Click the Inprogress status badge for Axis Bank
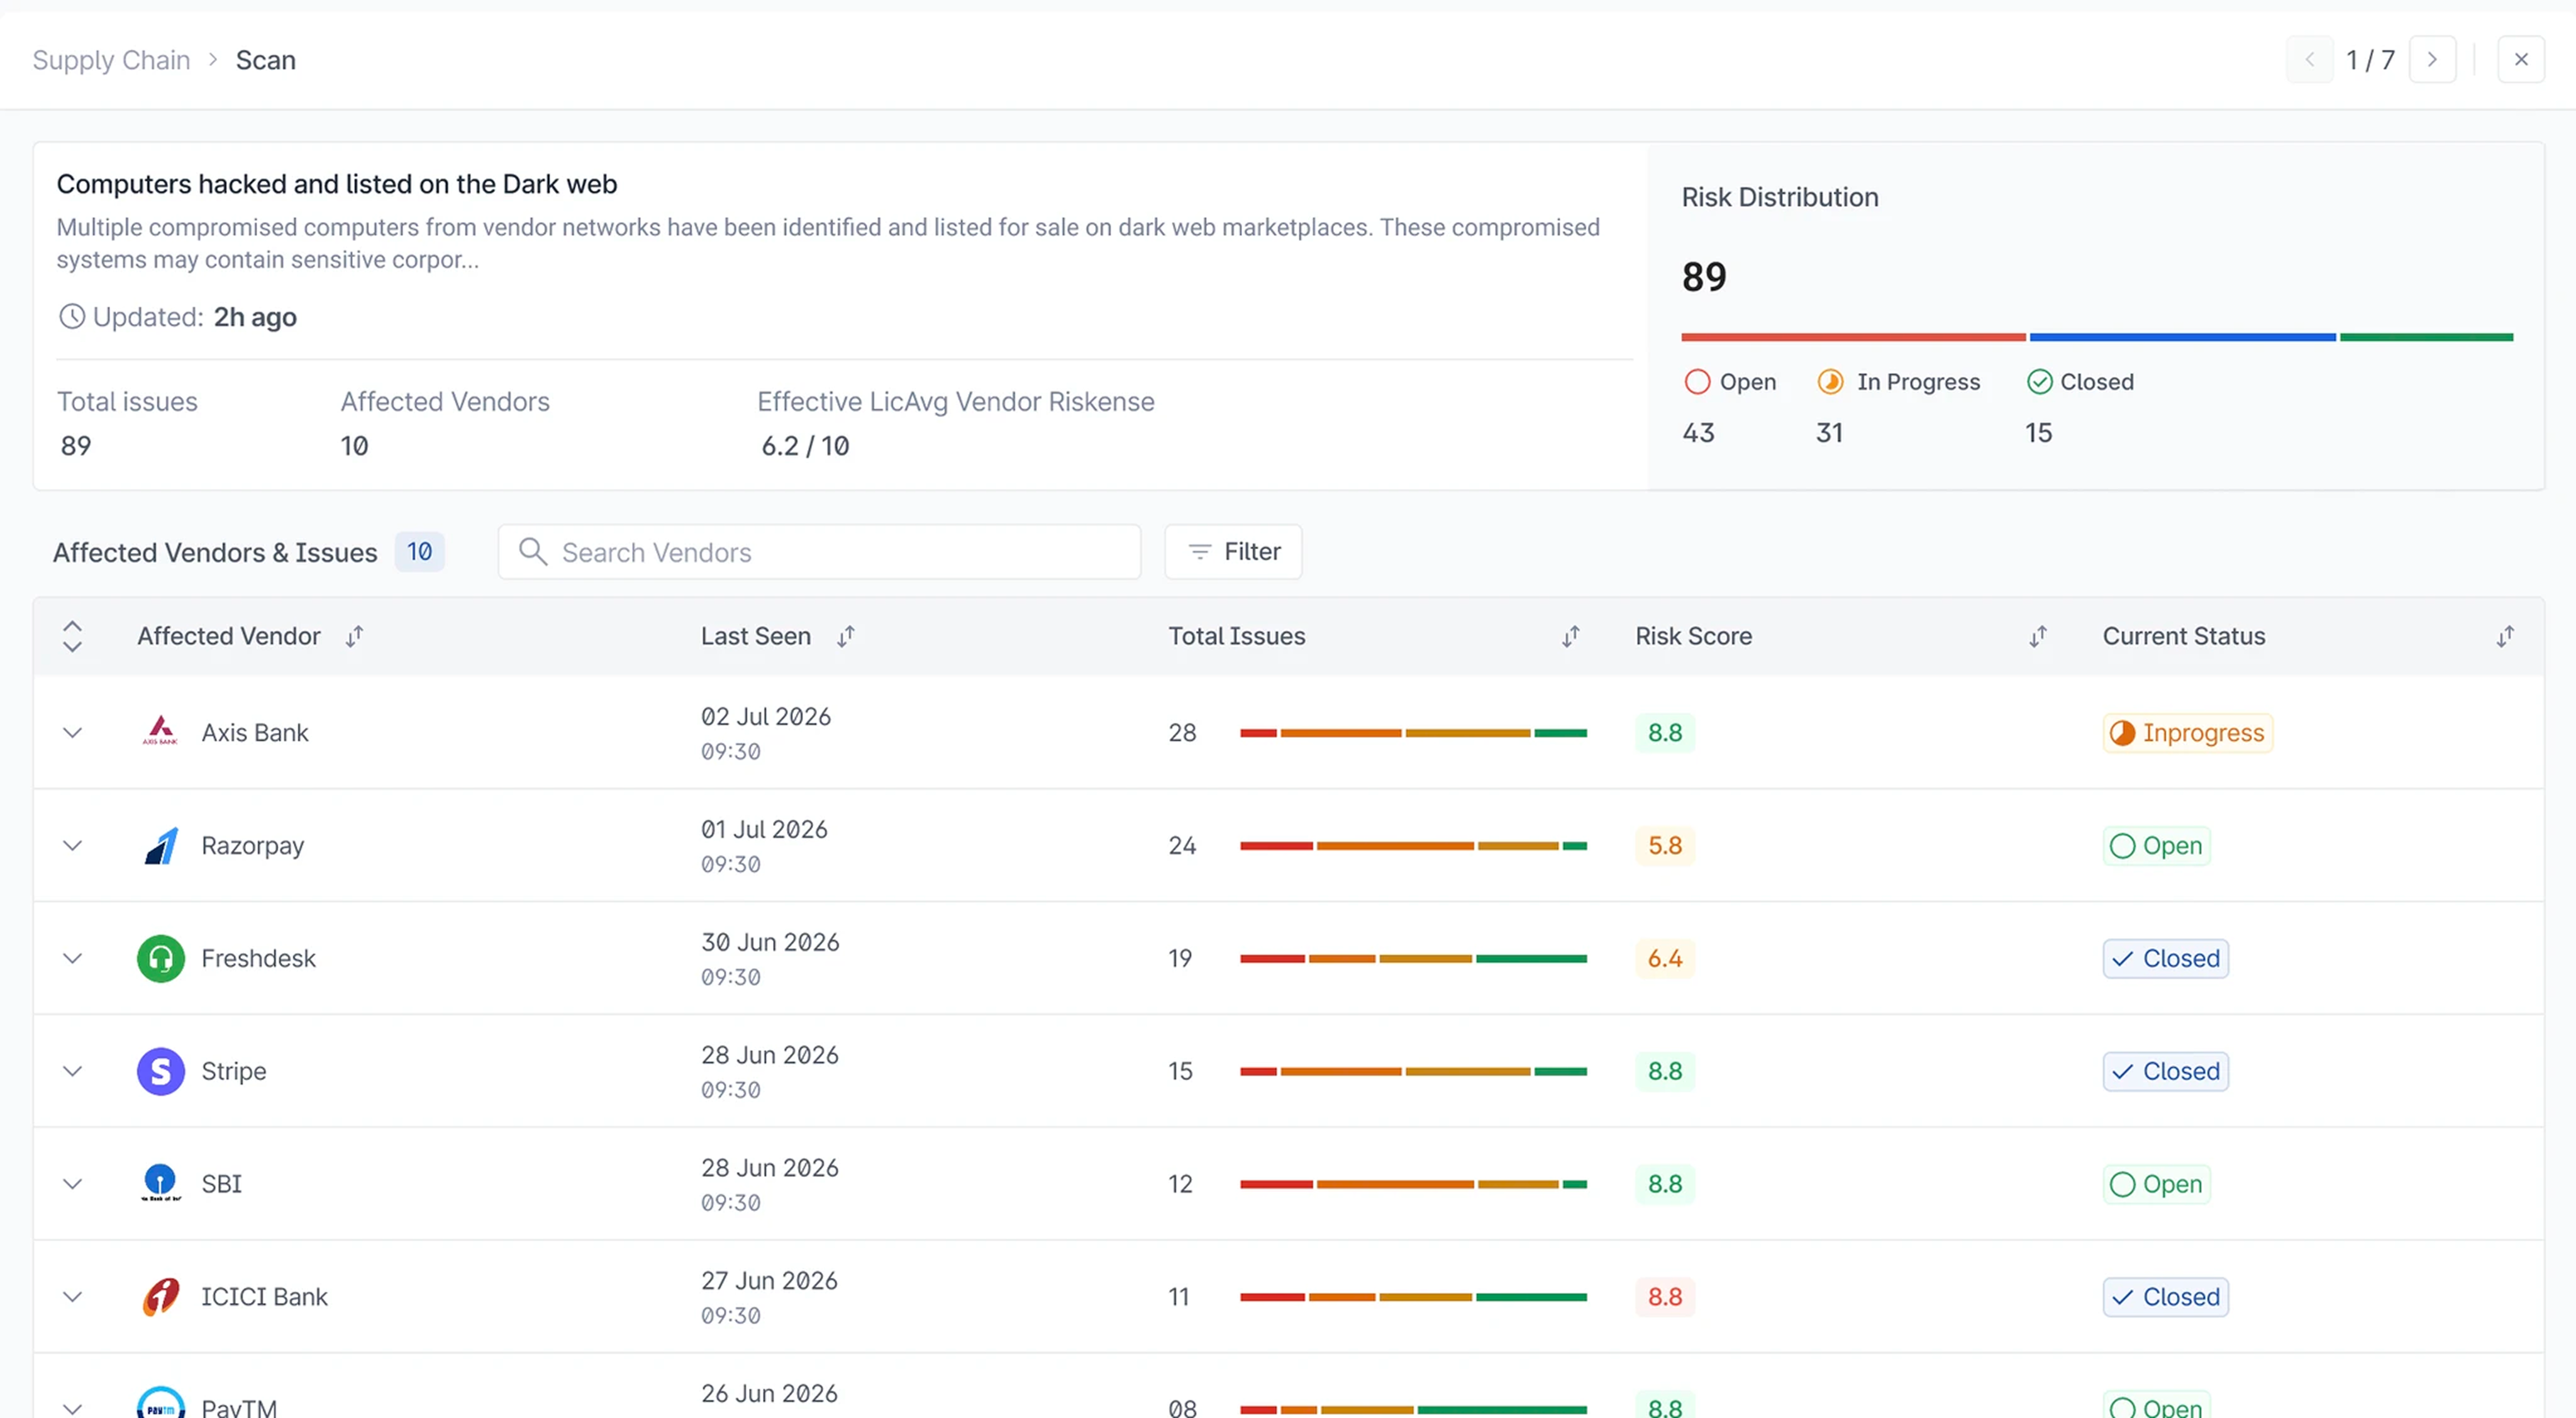The width and height of the screenshot is (2576, 1418). (x=2187, y=732)
